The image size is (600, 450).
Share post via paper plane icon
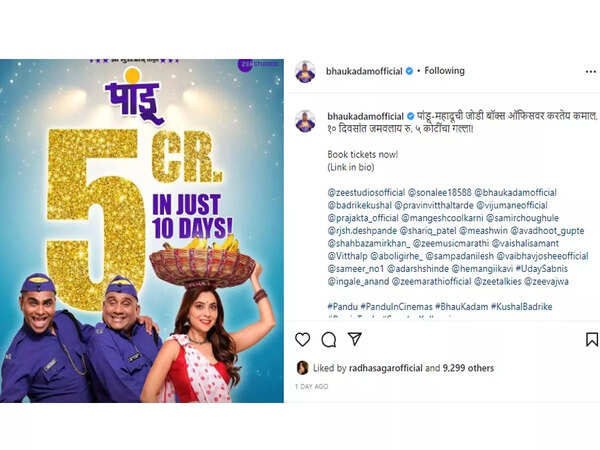(x=355, y=339)
